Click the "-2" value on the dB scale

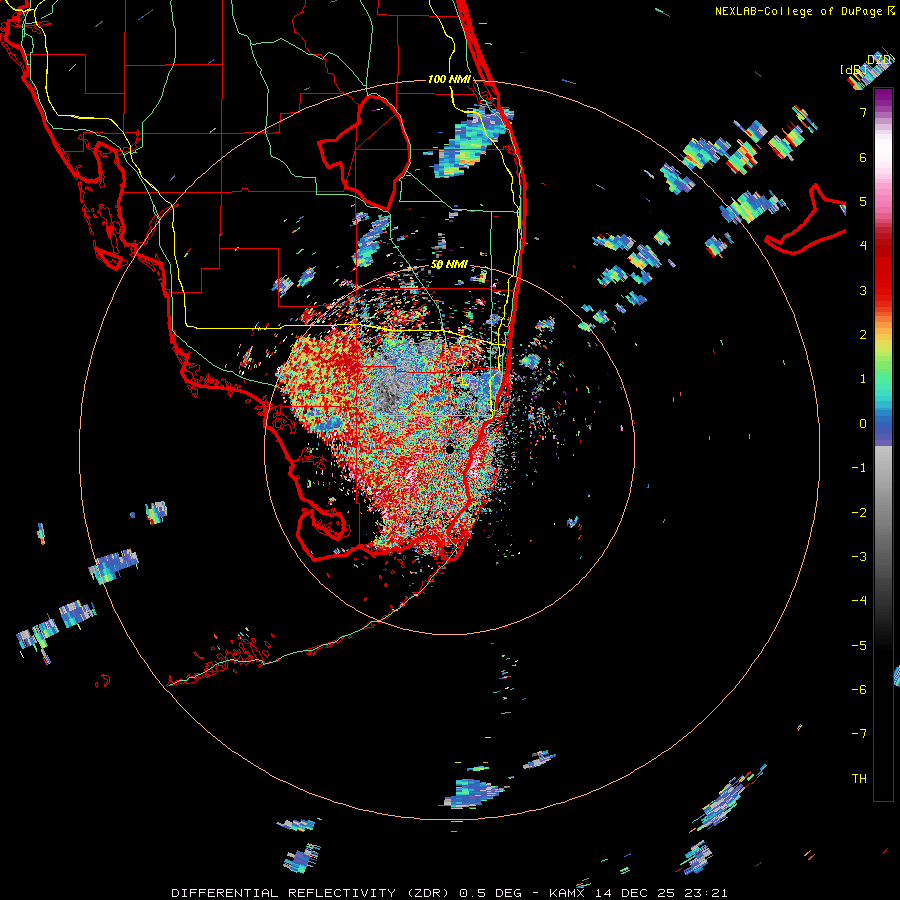click(x=859, y=512)
